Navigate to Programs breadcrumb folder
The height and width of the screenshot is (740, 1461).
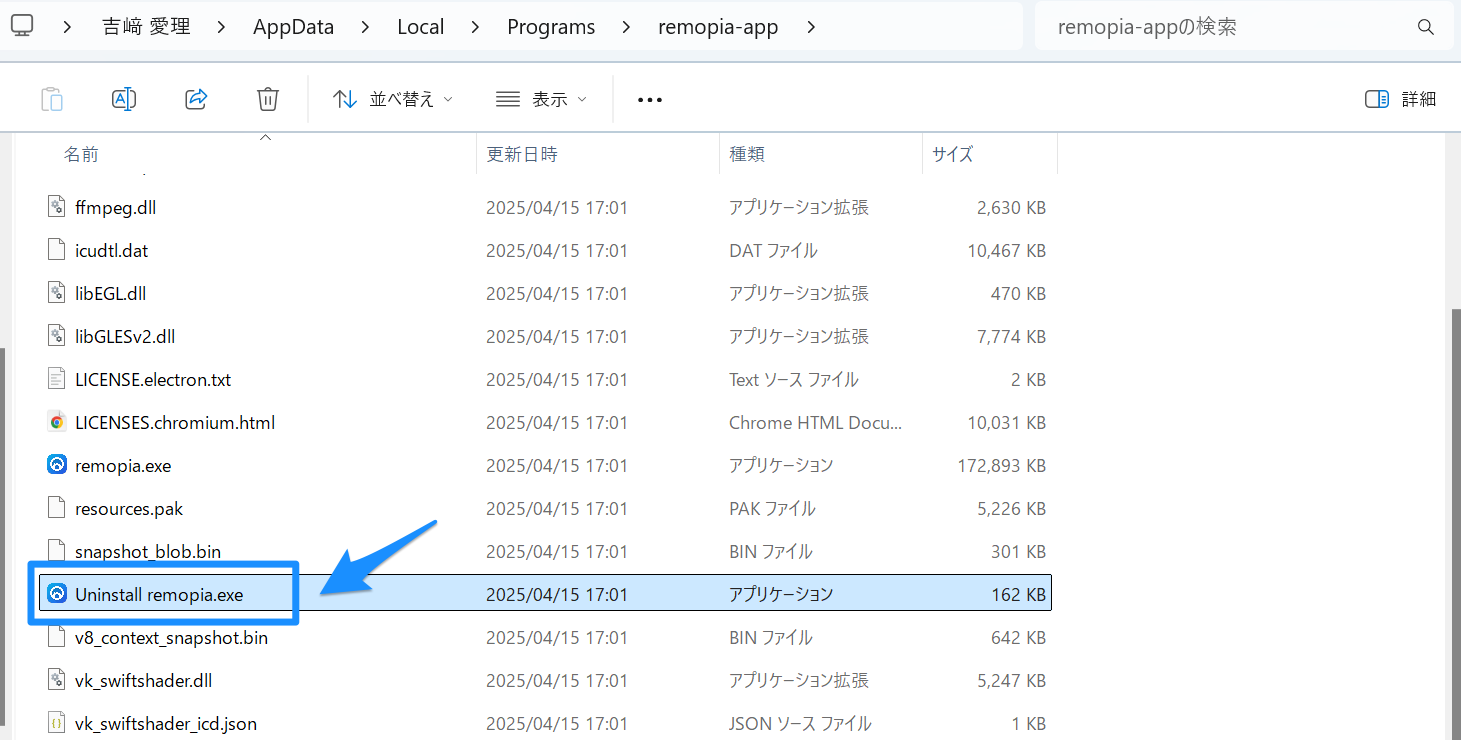tap(551, 27)
